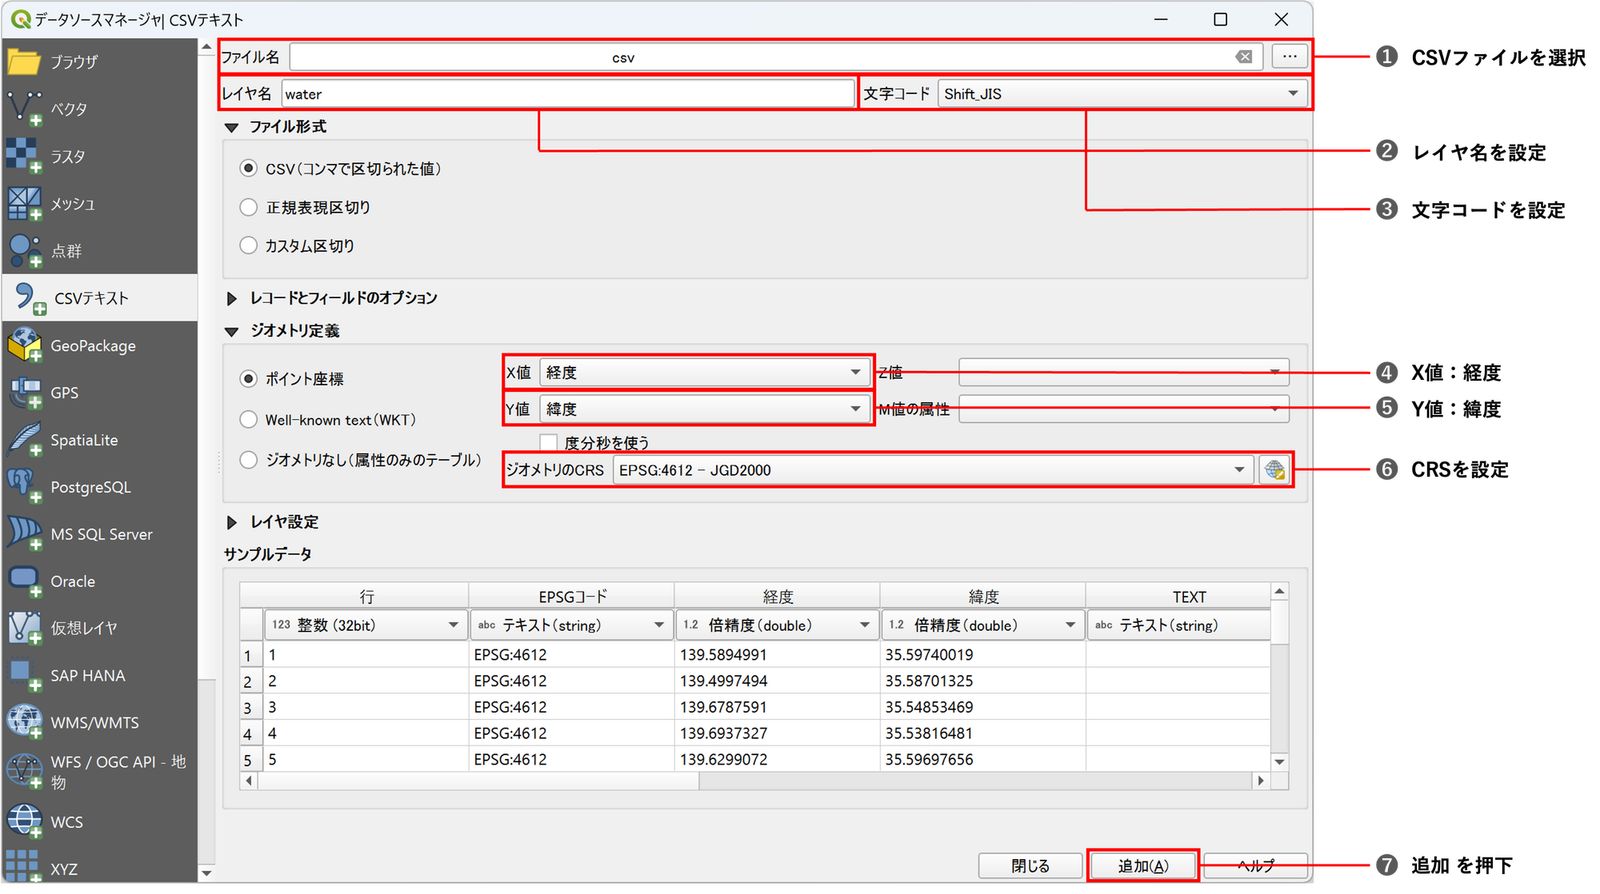Image resolution: width=1600 pixels, height=894 pixels.
Task: Collapse the ジオメトリ定義 section
Action: pyautogui.click(x=232, y=331)
